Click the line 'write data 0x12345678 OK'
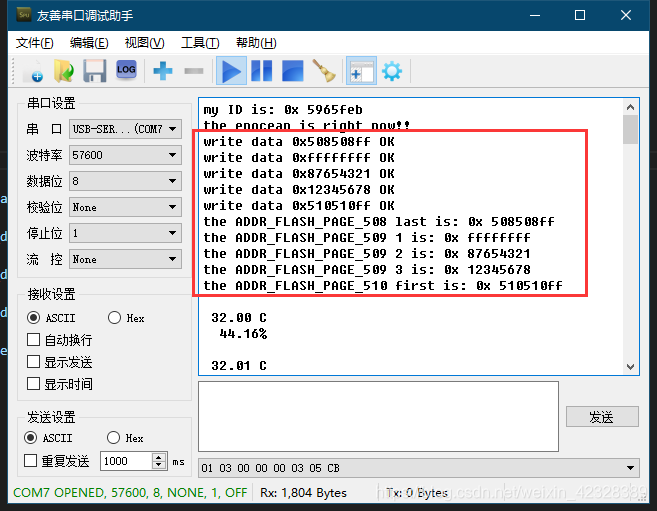Screen dimensions: 657x511 [x=299, y=189]
